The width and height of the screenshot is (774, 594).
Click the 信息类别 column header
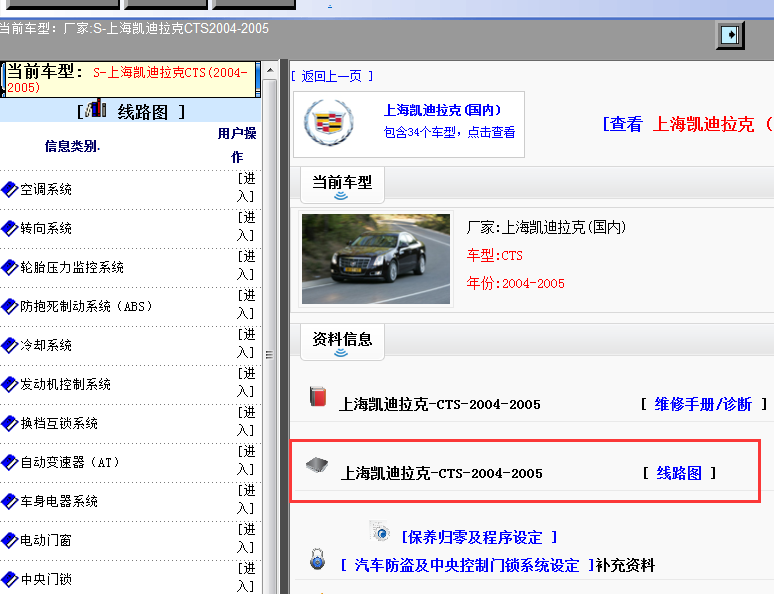[72, 146]
